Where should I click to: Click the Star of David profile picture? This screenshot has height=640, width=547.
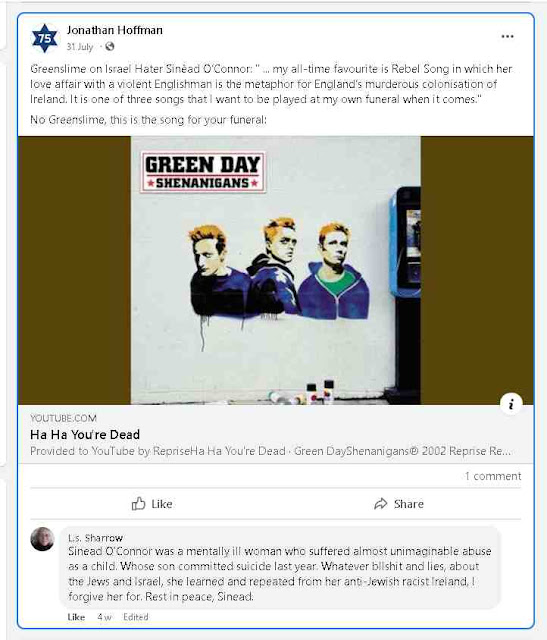44,38
